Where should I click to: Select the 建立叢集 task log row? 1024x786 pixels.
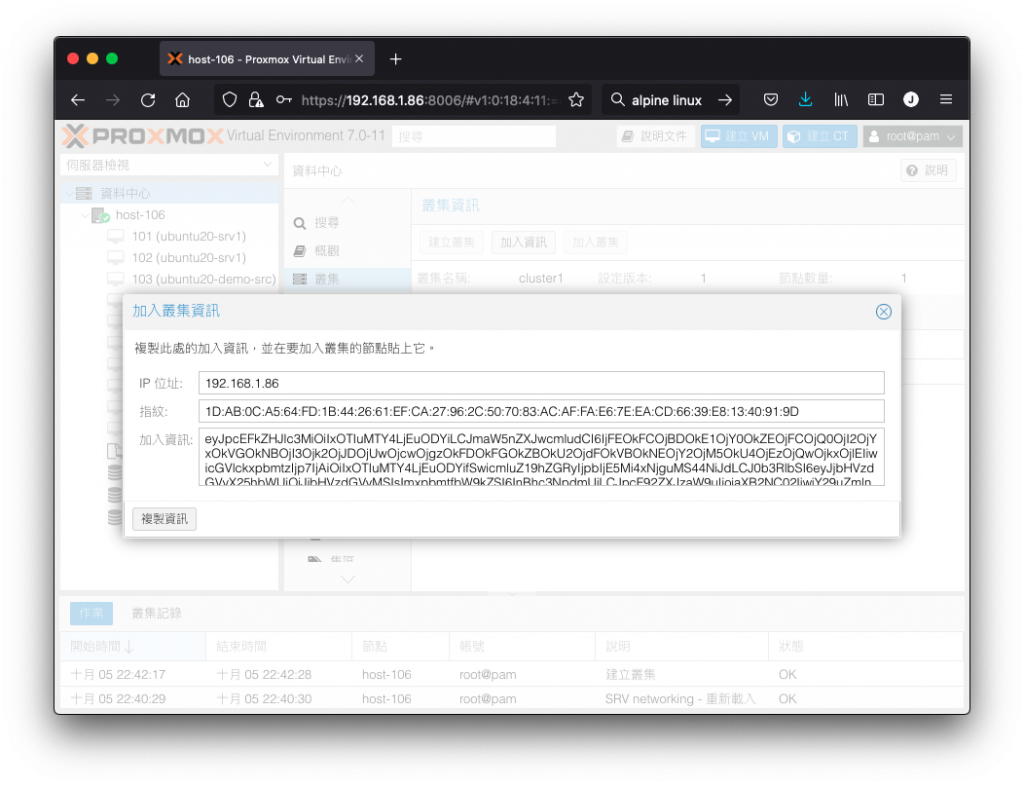click(x=511, y=674)
